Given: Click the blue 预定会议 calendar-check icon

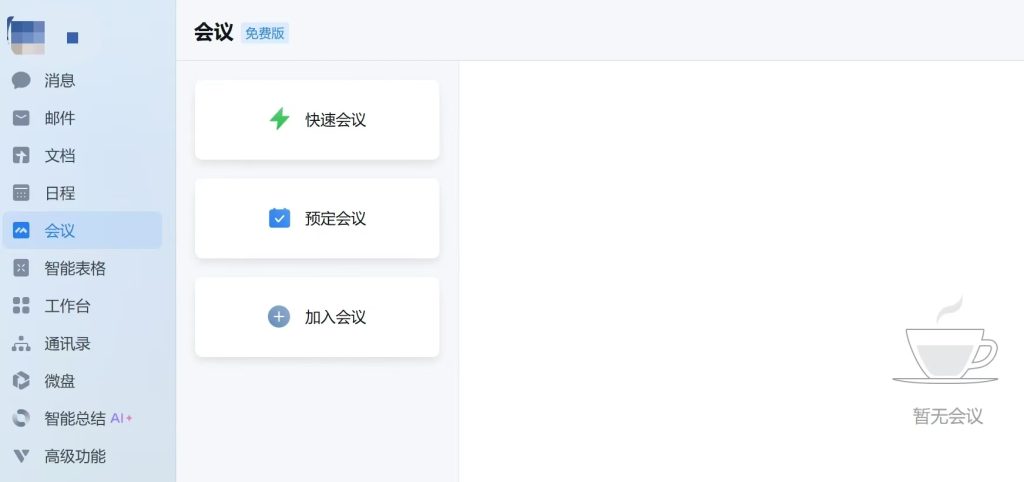Looking at the screenshot, I should tap(279, 218).
